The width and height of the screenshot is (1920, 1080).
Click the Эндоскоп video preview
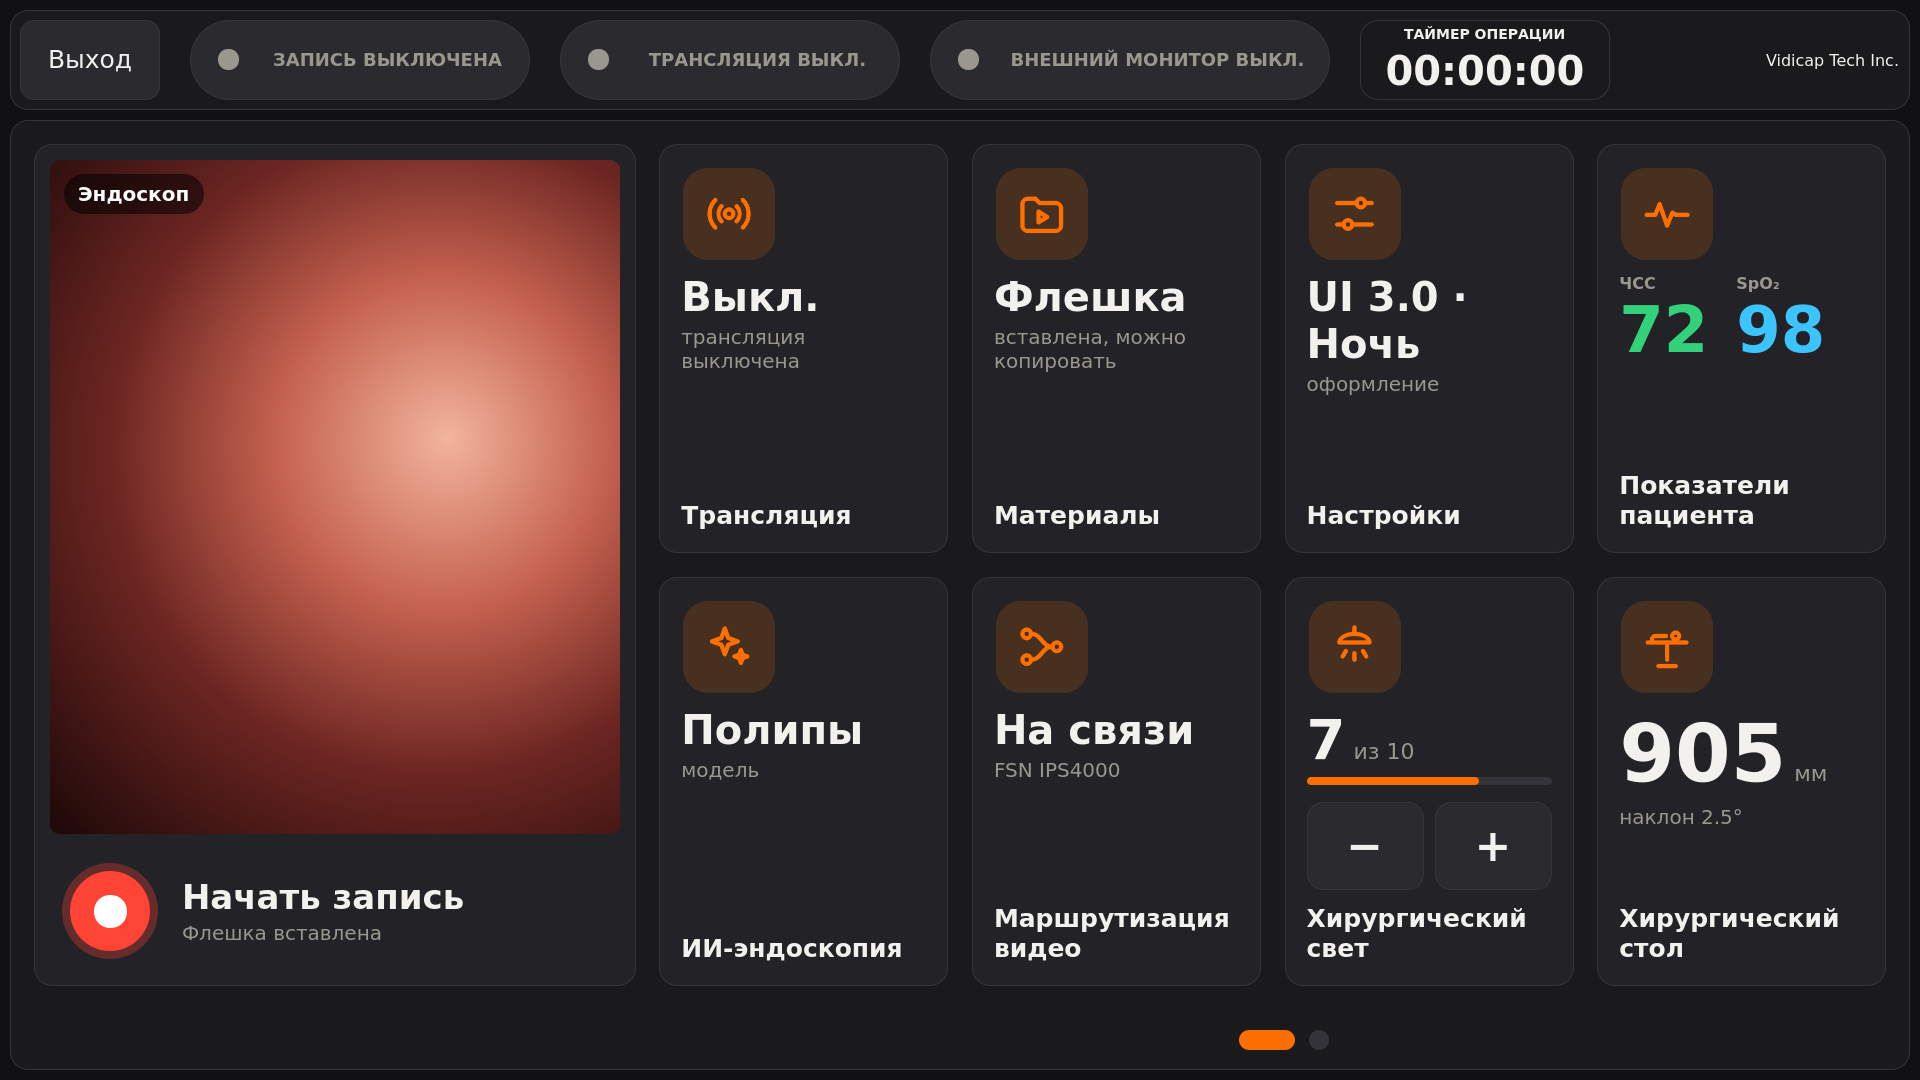pyautogui.click(x=335, y=497)
